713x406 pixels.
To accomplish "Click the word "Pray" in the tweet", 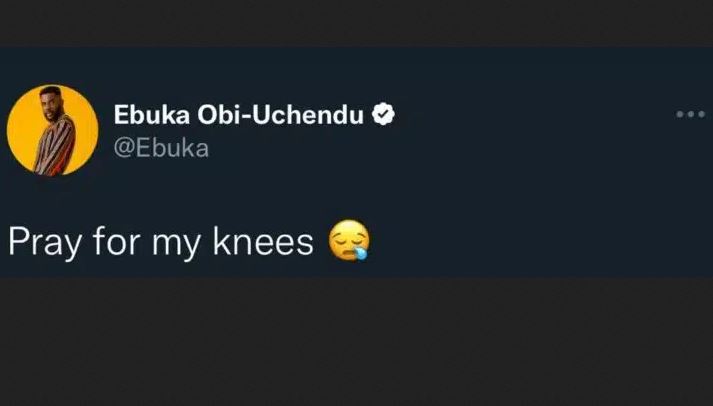I will [40, 241].
